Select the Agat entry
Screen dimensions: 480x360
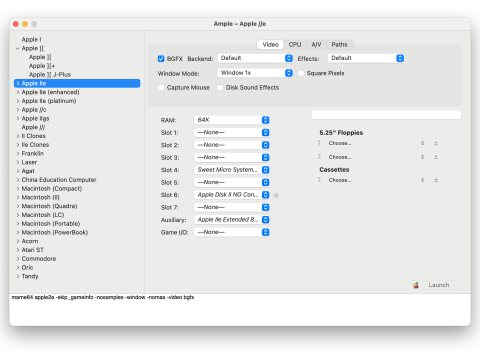(28, 171)
